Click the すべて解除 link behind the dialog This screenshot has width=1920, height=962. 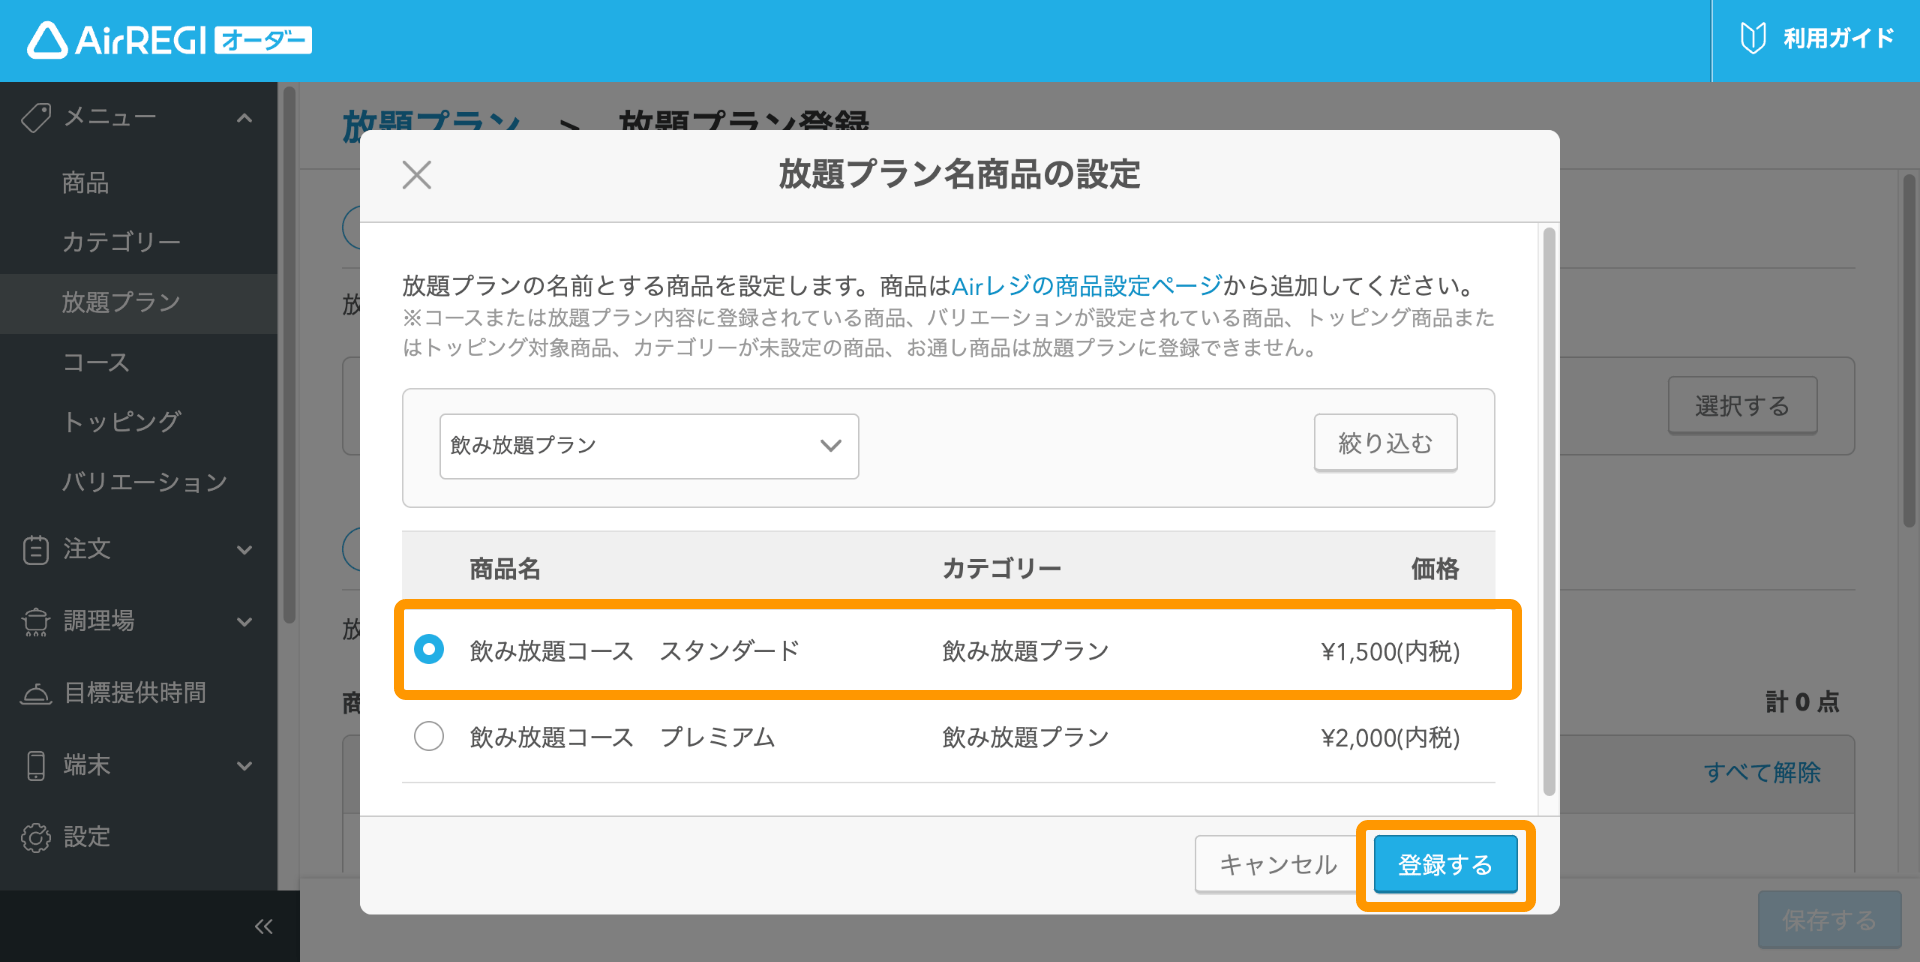point(1762,772)
